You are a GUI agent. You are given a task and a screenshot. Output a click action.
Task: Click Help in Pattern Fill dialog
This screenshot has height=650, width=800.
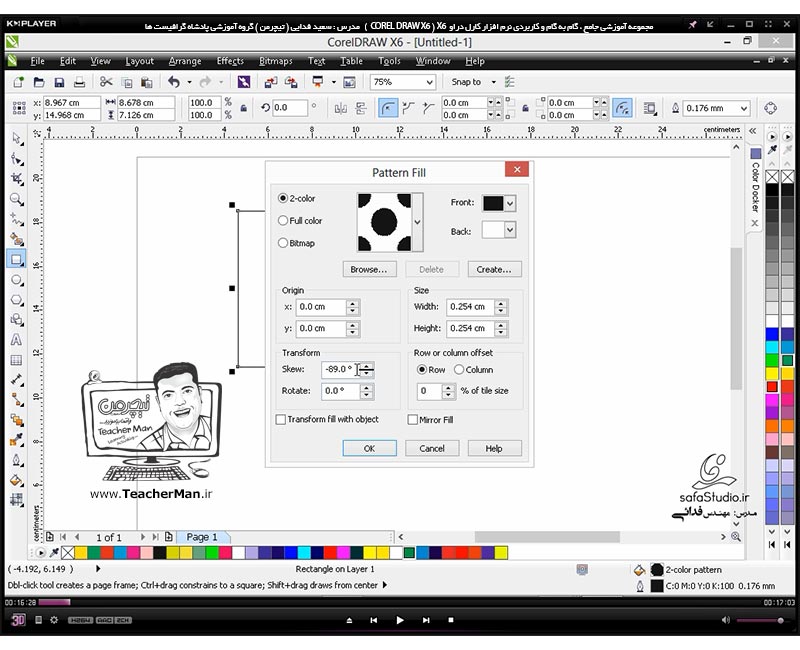(x=494, y=448)
